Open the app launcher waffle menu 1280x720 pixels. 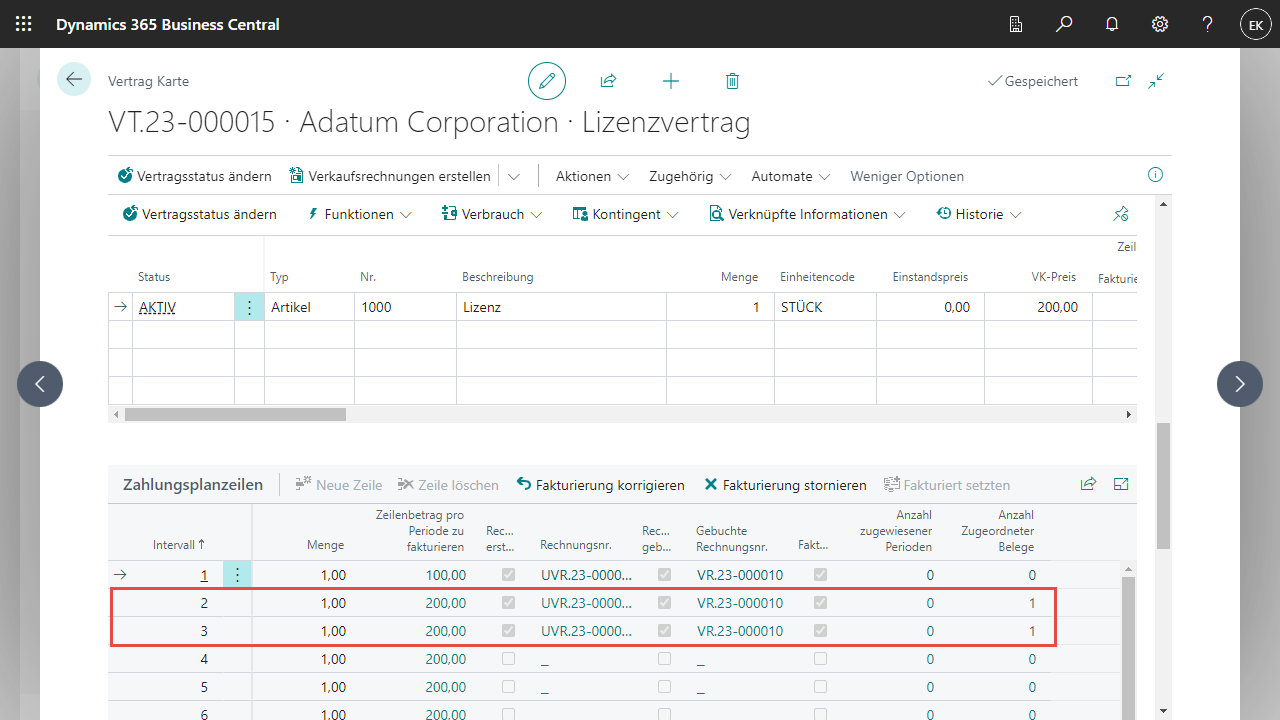(24, 24)
